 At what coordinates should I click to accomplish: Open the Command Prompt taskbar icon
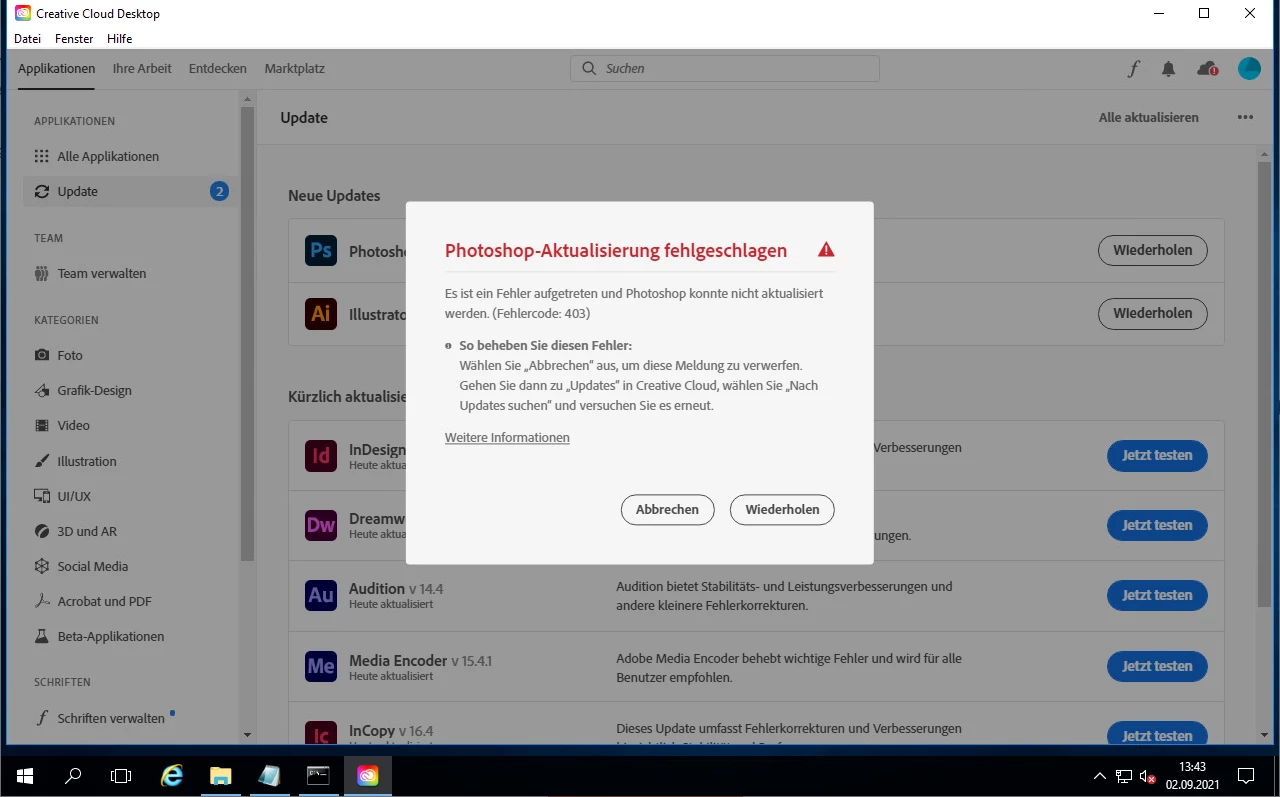click(318, 775)
